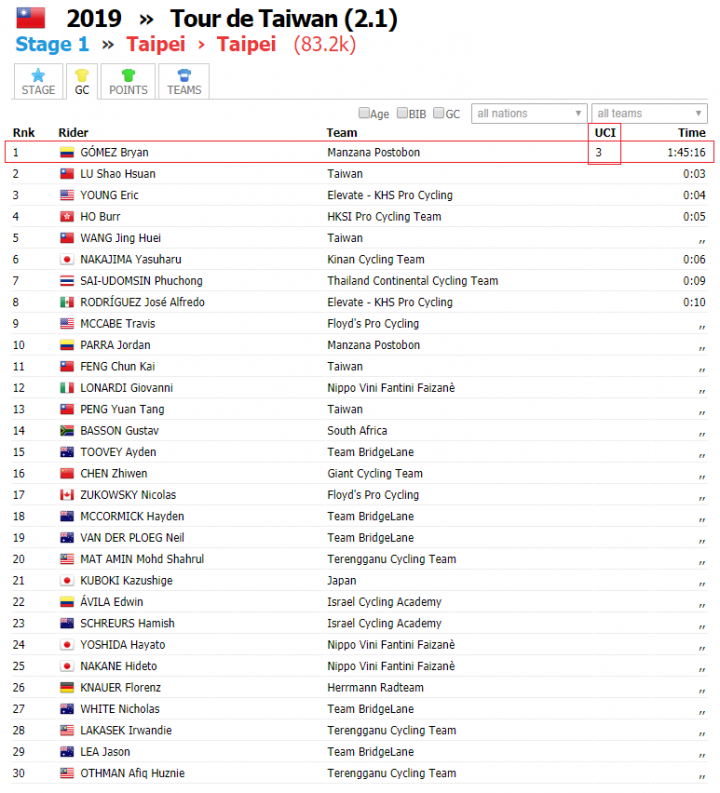Click Thailand flag beside SAI-UDOMSIN Phuchong
The height and width of the screenshot is (793, 720).
pos(67,281)
